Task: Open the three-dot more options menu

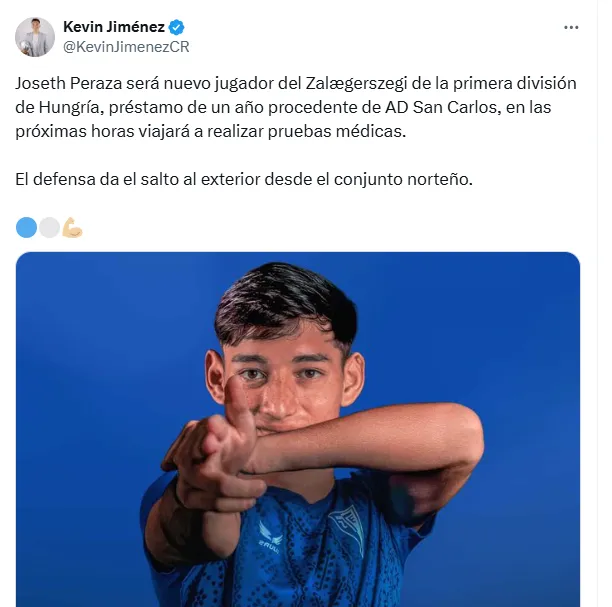Action: (571, 27)
